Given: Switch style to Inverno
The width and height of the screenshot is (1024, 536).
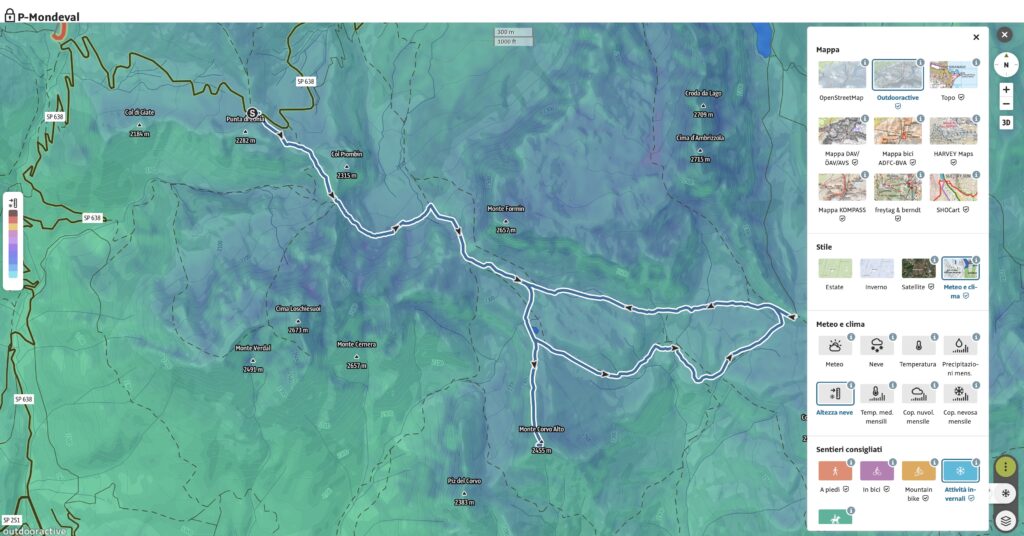Looking at the screenshot, I should [876, 268].
